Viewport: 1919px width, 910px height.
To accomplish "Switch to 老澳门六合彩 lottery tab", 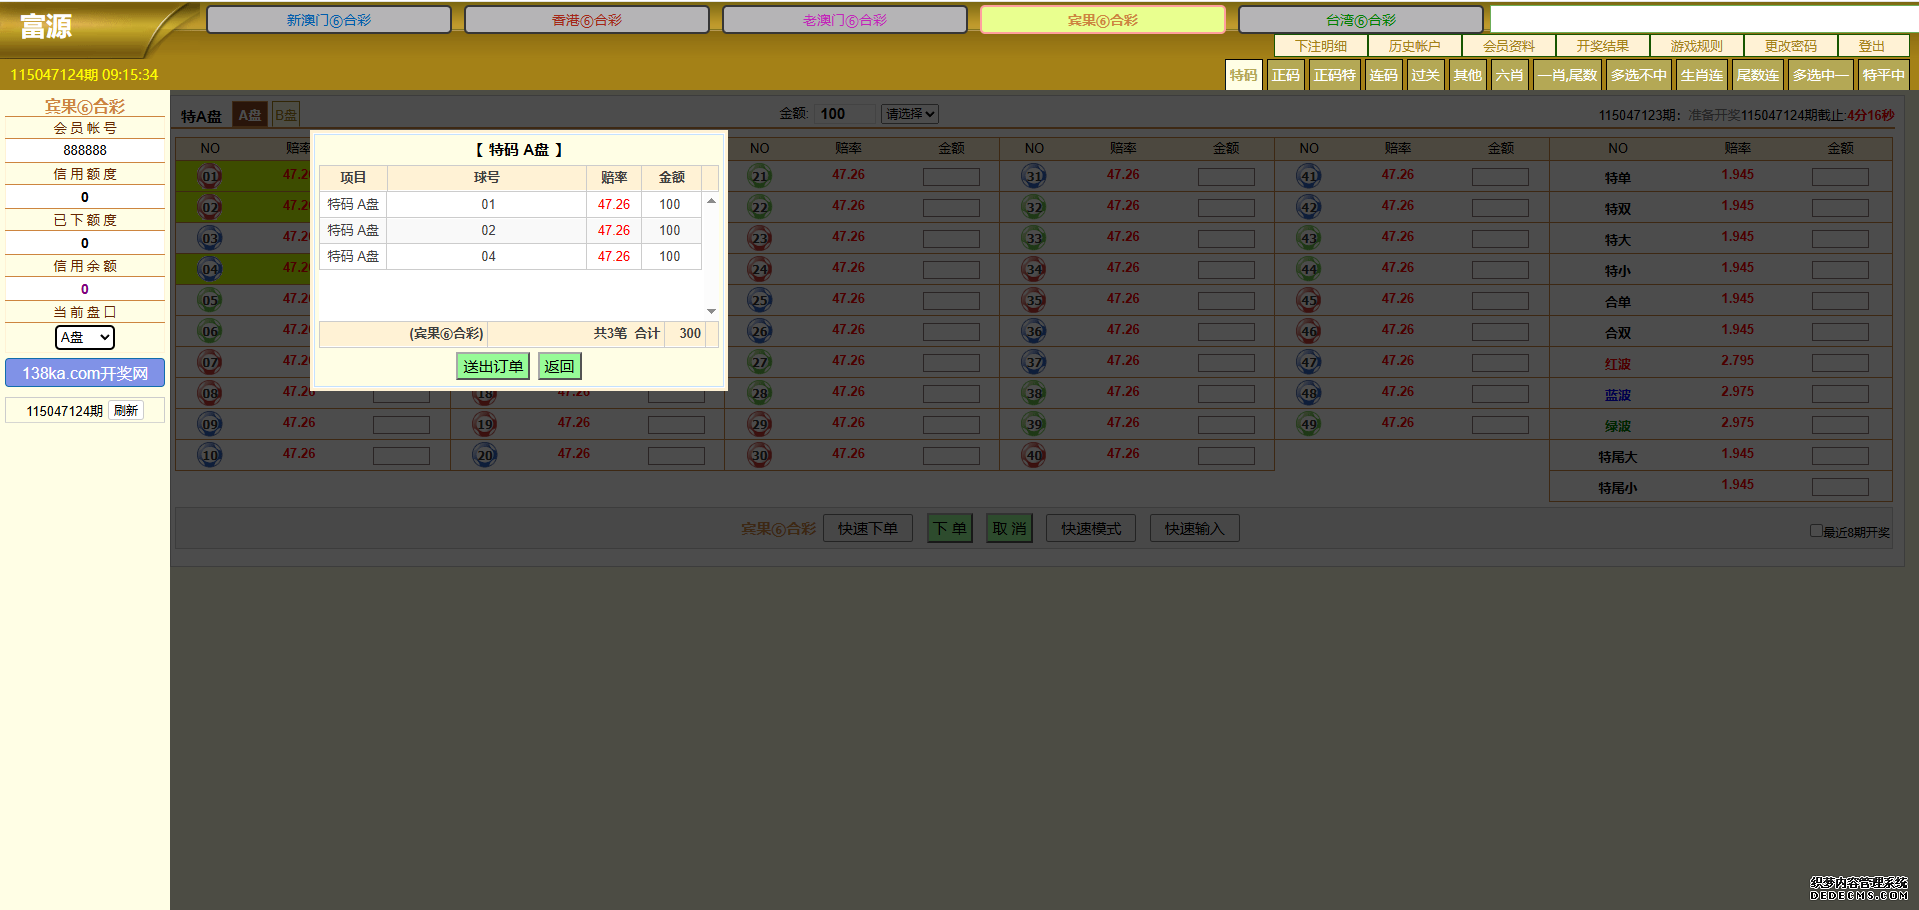I will [845, 20].
